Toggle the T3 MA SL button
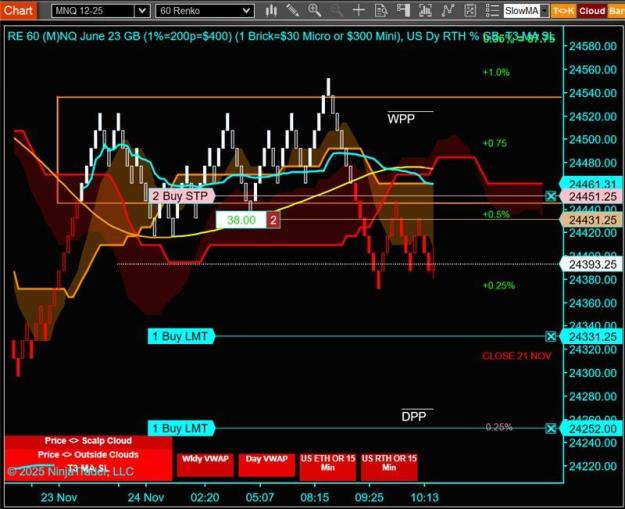Viewport: 625px width, 509px height. tap(88, 468)
